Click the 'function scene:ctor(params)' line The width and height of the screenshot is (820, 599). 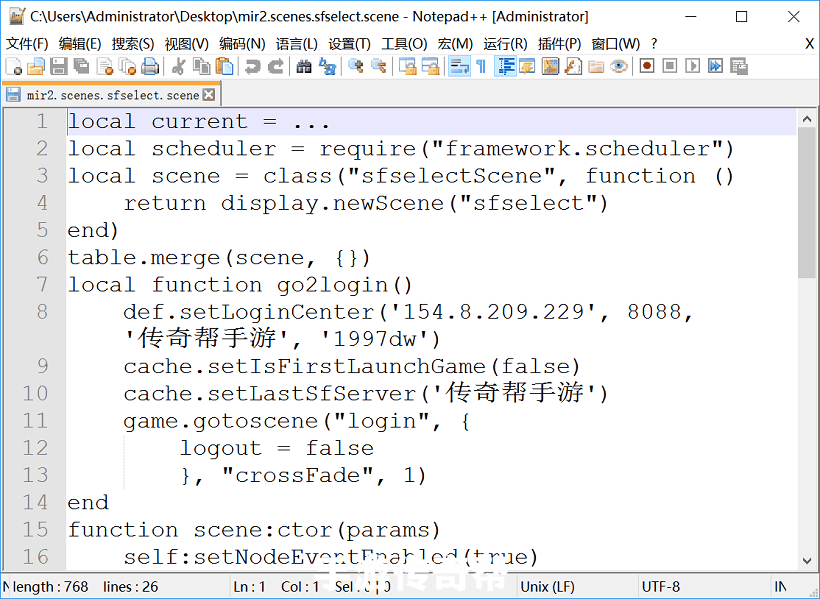[x=254, y=530]
